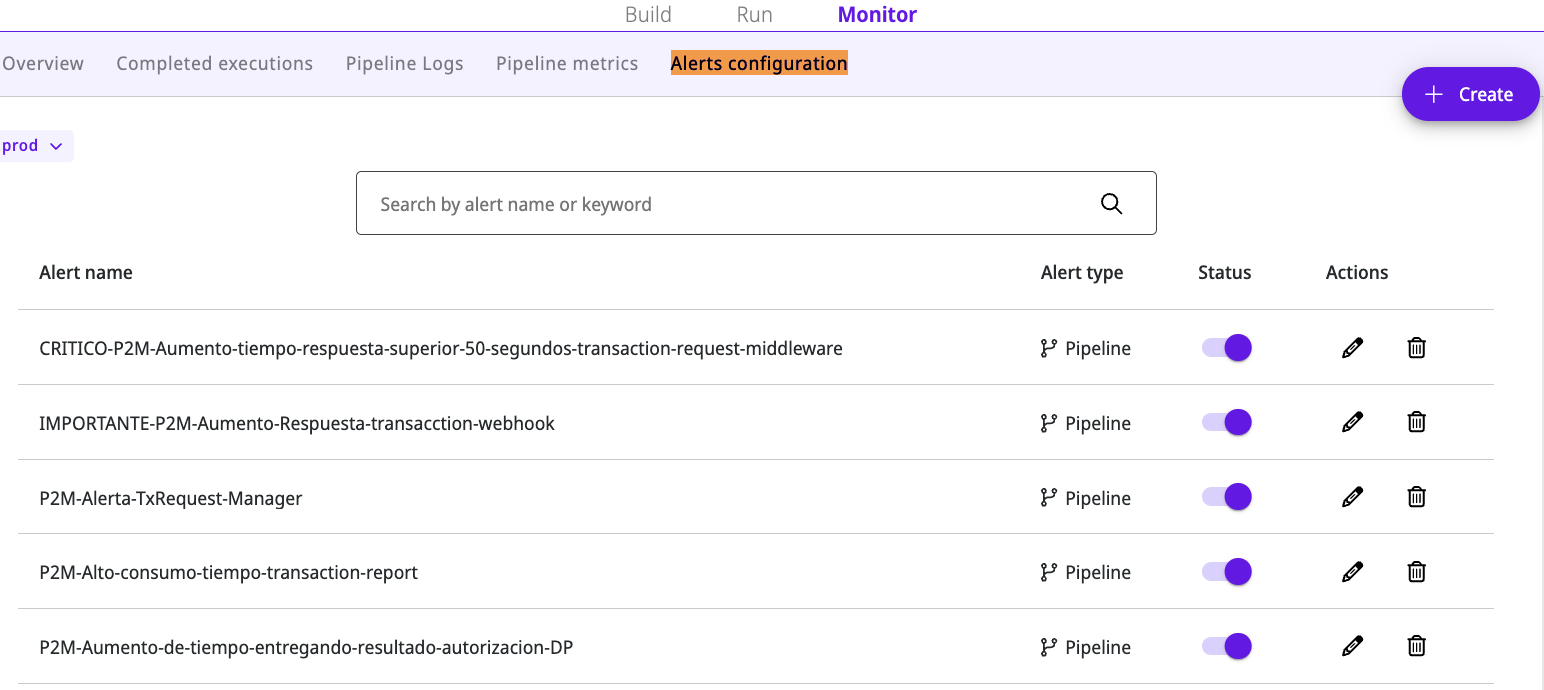The image size is (1544, 690).
Task: Disable the CRITICO-P2M alert status toggle
Action: [x=1227, y=348]
